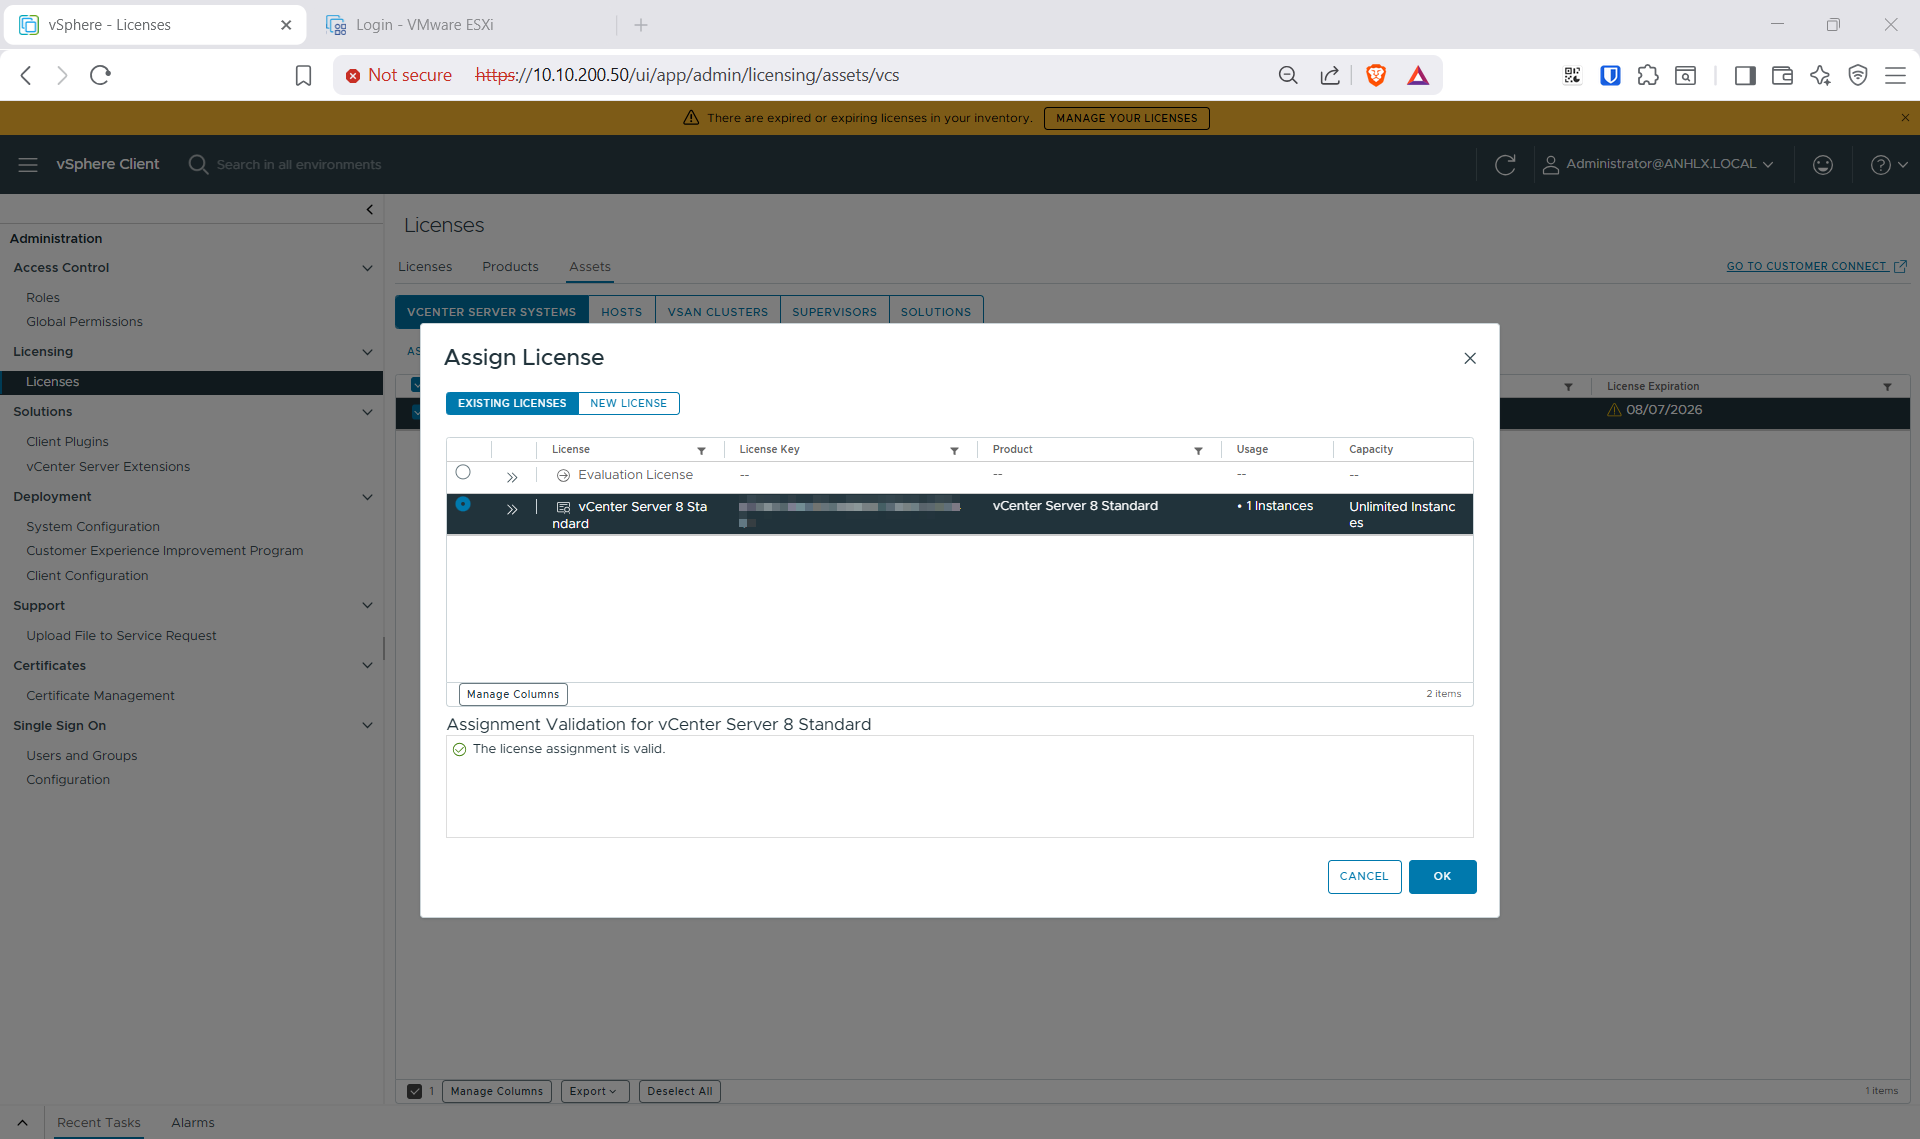The width and height of the screenshot is (1920, 1139).
Task: Open the browser main hamburger menu
Action: (x=1895, y=75)
